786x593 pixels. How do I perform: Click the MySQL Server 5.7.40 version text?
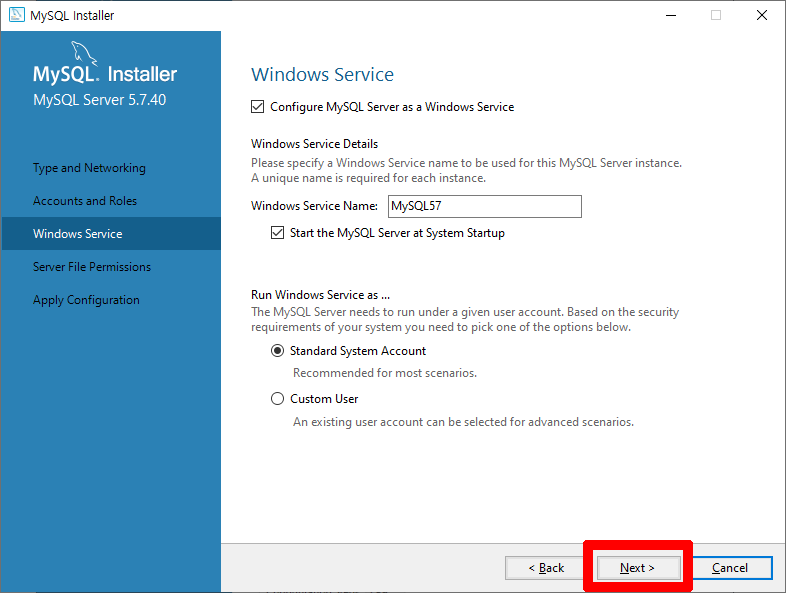[x=99, y=100]
